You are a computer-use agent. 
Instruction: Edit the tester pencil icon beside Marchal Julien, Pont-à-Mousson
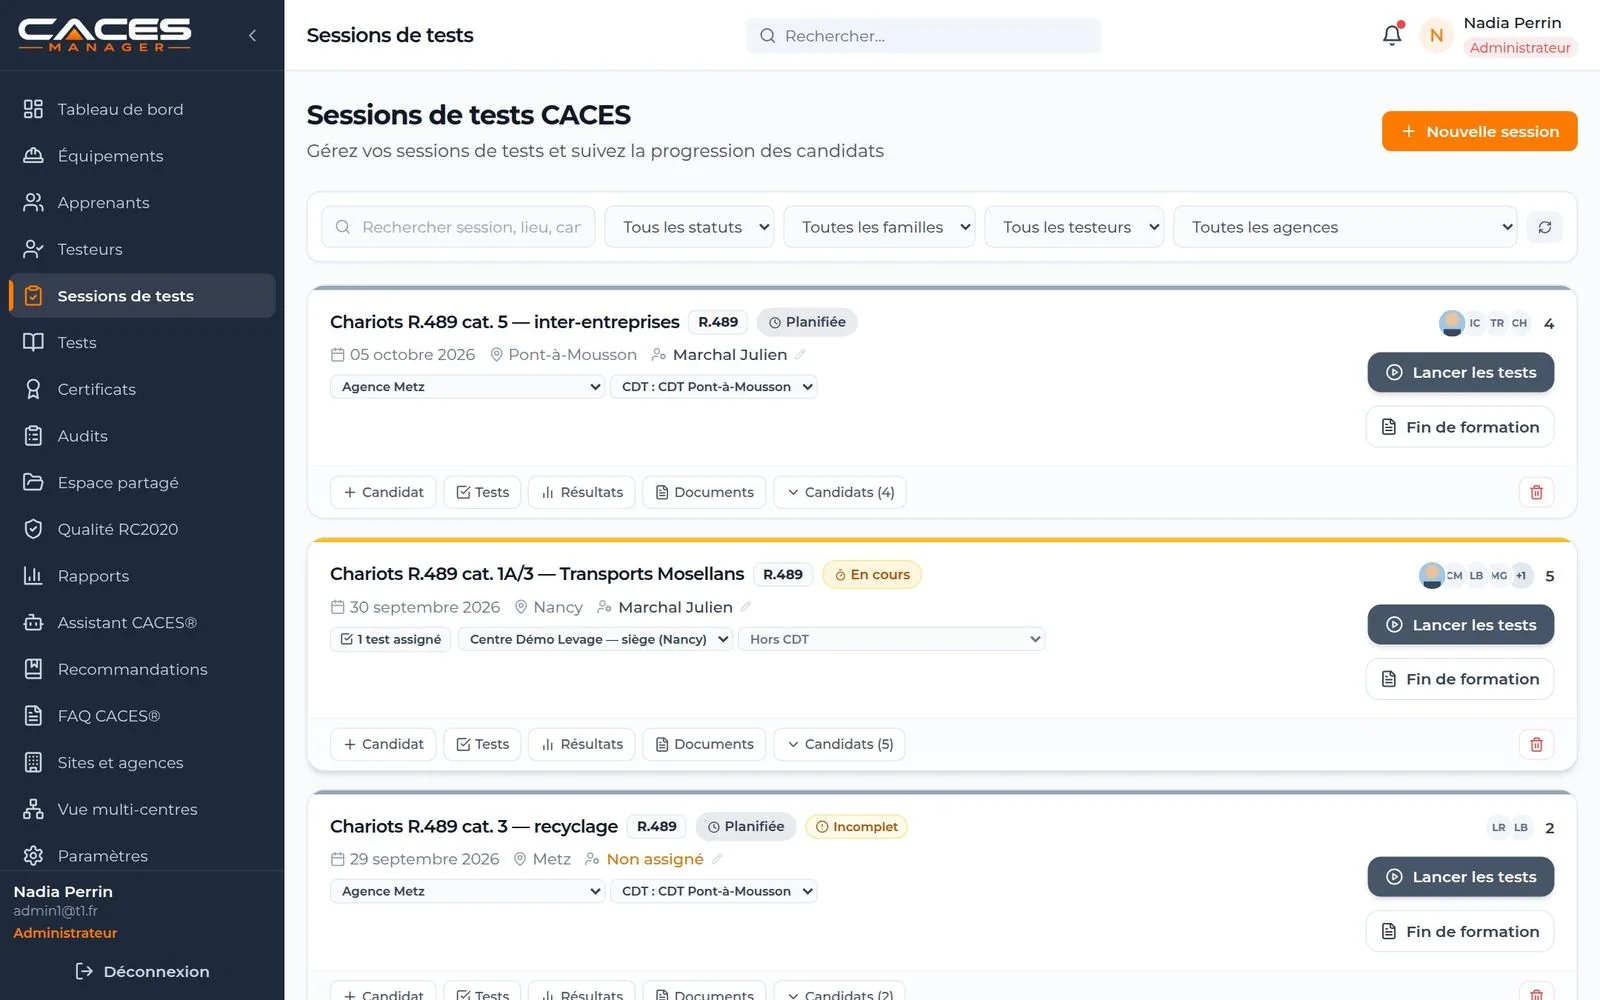pyautogui.click(x=800, y=355)
